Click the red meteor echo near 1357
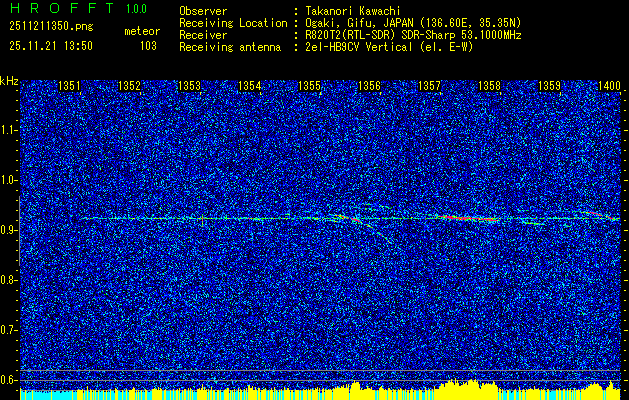This screenshot has width=629, height=400. click(x=468, y=218)
